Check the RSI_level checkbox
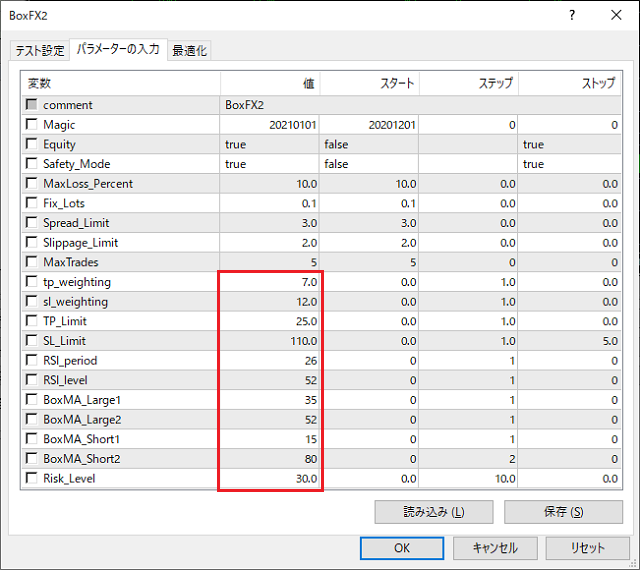 [x=31, y=379]
